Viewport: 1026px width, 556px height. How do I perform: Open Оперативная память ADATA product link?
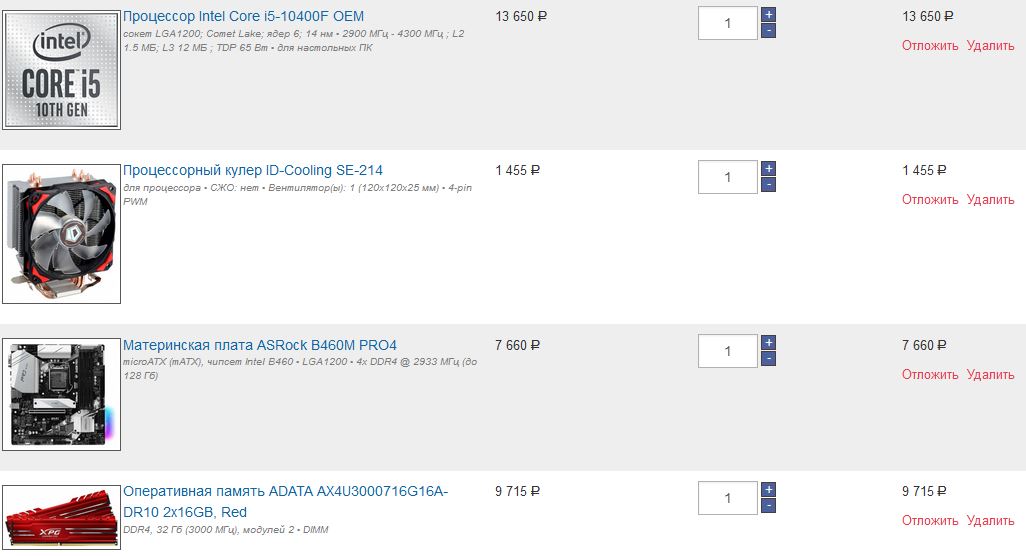[x=285, y=491]
